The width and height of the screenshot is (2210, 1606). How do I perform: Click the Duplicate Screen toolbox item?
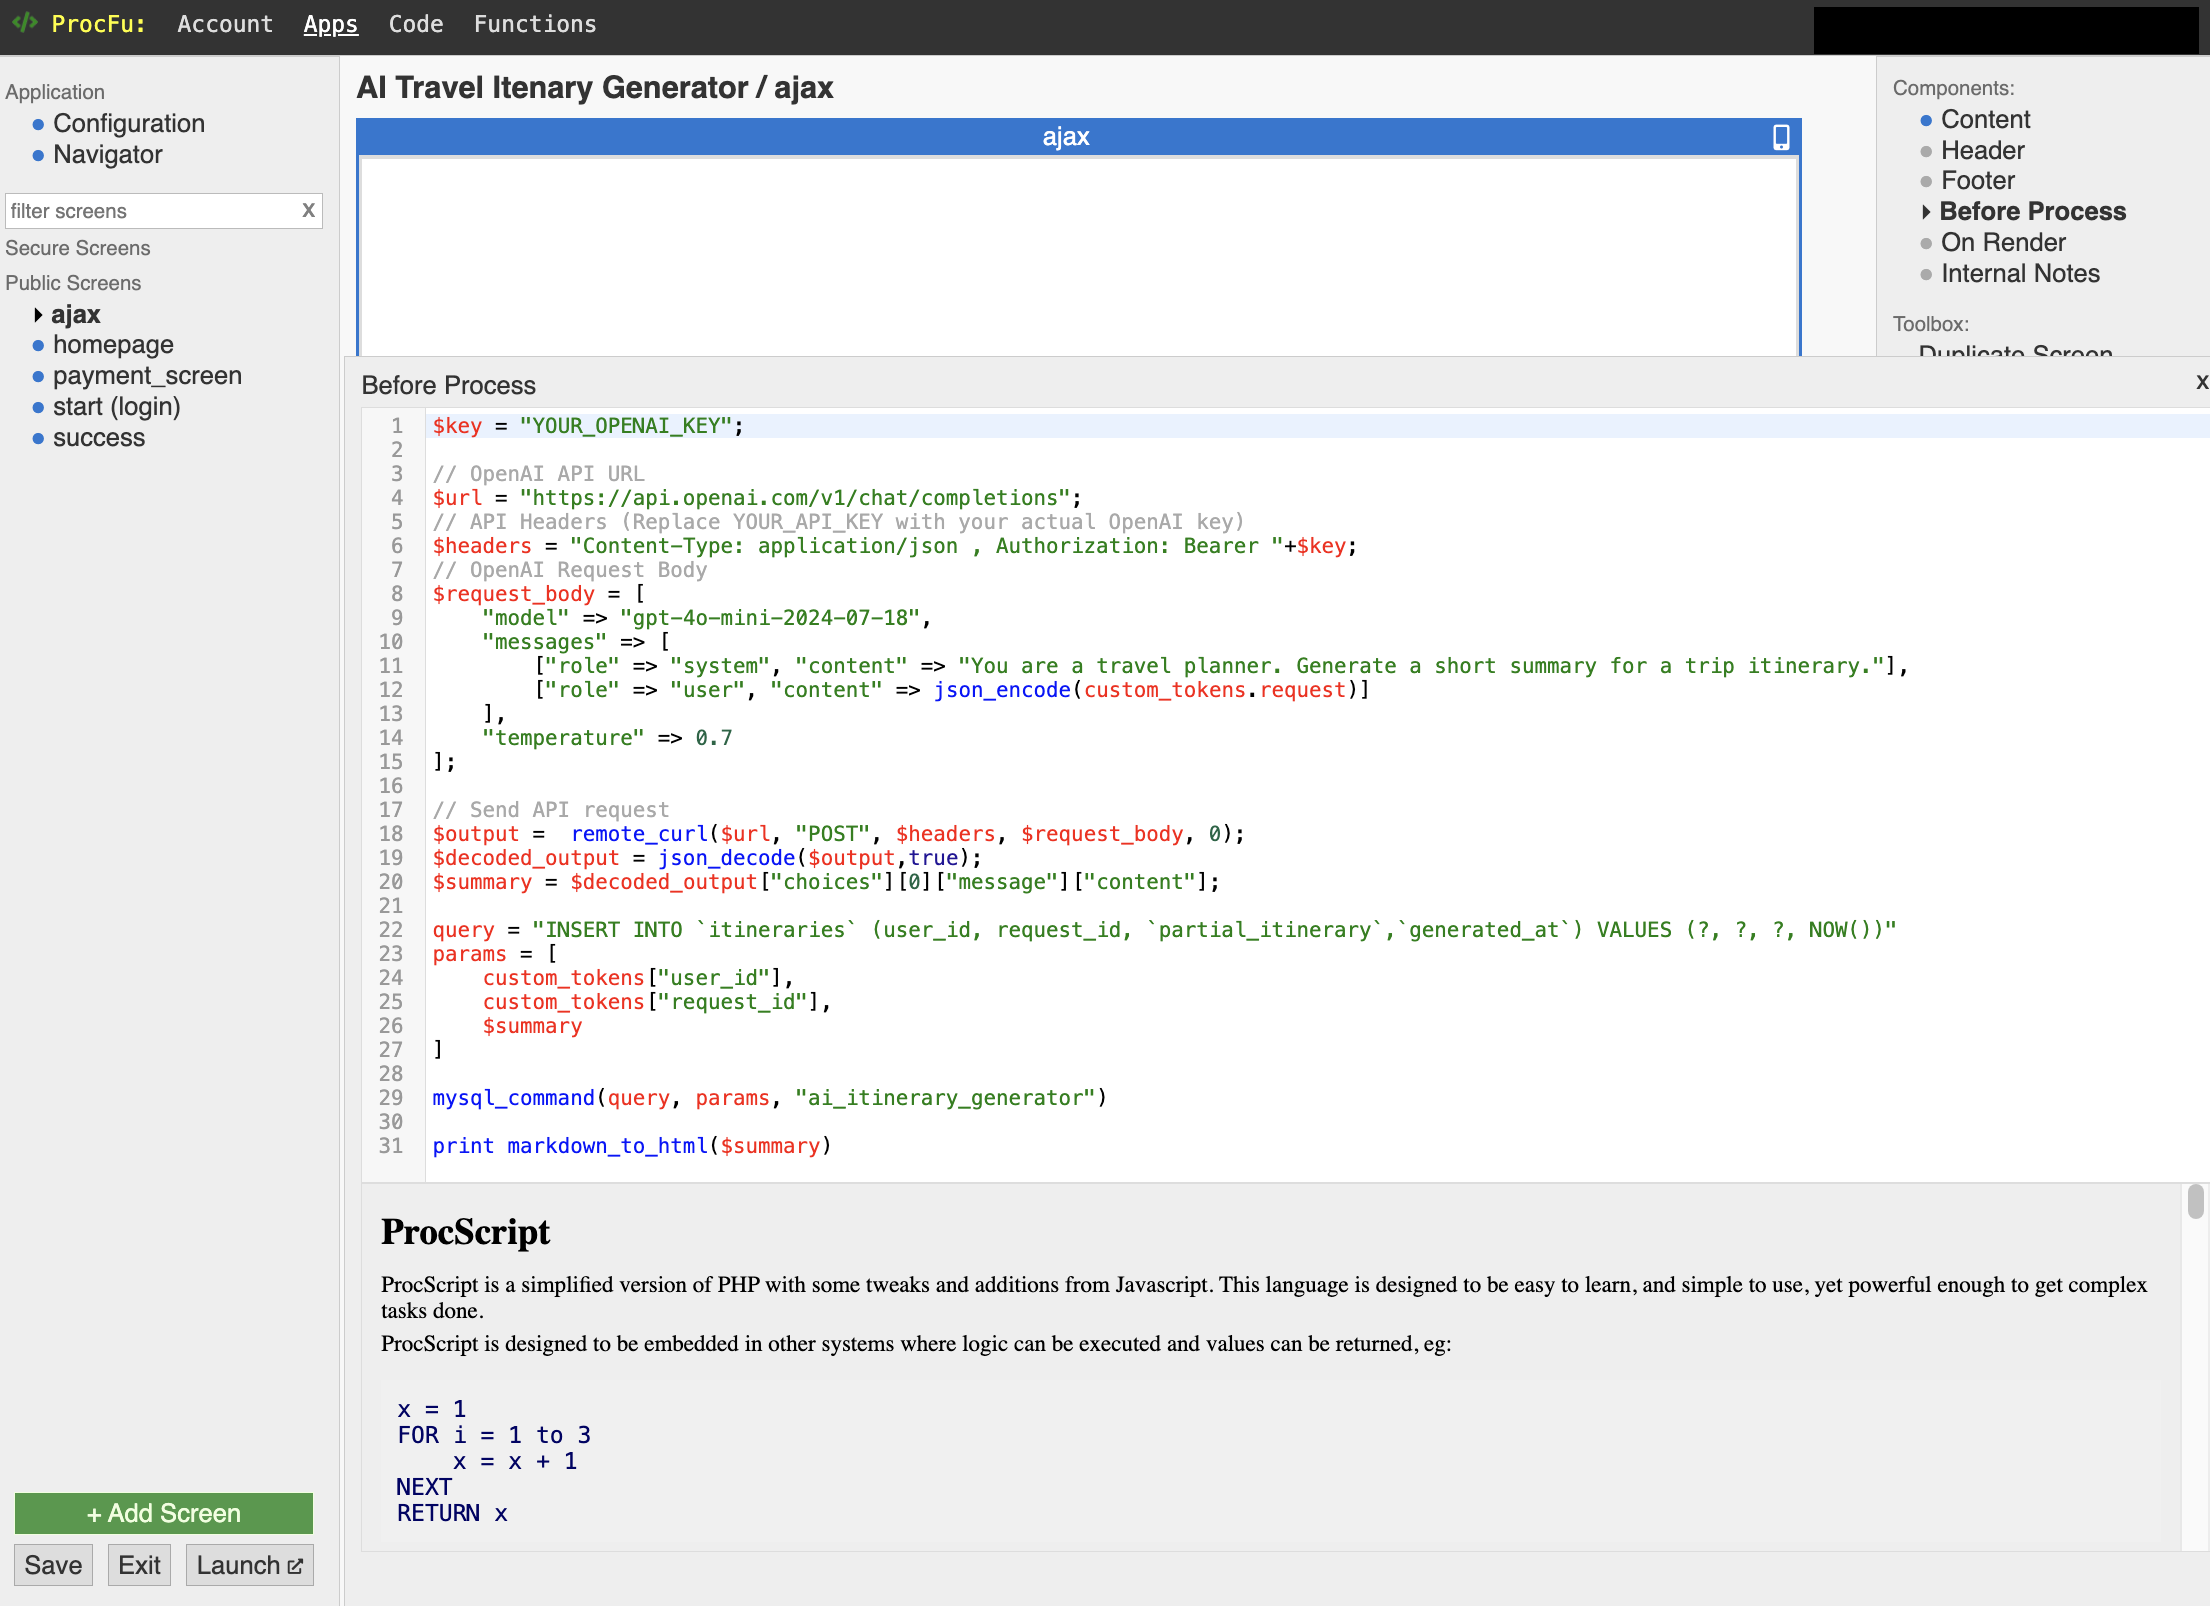[x=2015, y=350]
